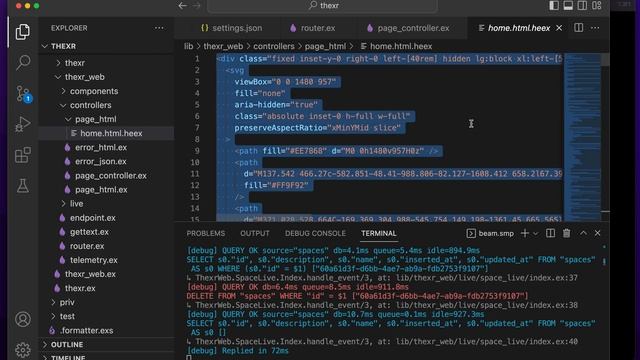Open editor more actions ellipsis
The image size is (640, 360).
pyautogui.click(x=595, y=28)
